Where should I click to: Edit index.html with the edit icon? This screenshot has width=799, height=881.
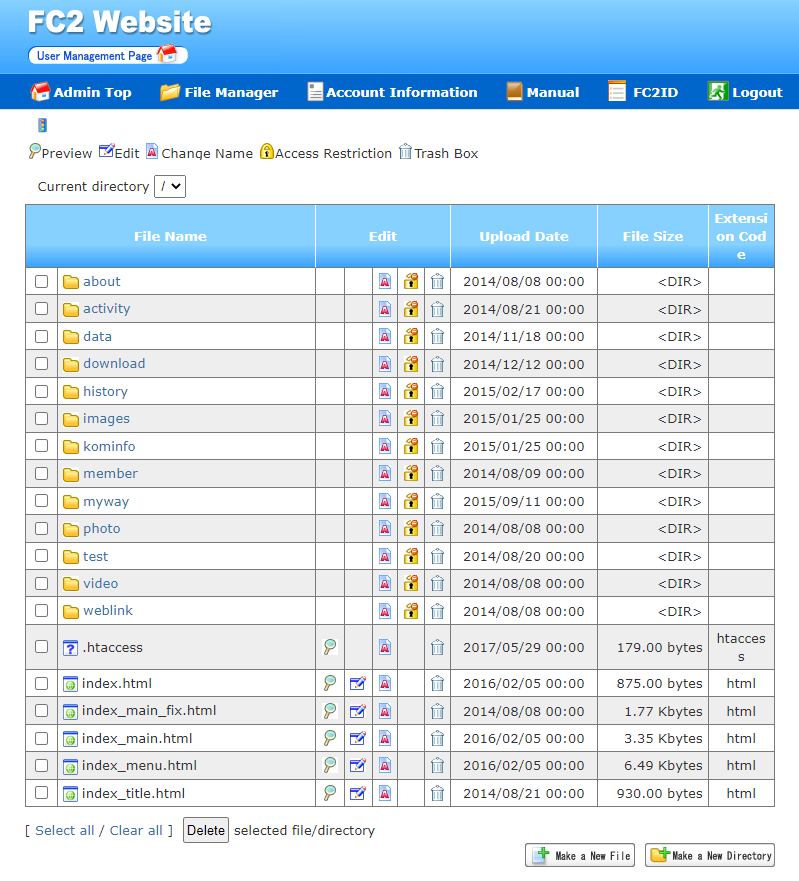click(x=357, y=684)
